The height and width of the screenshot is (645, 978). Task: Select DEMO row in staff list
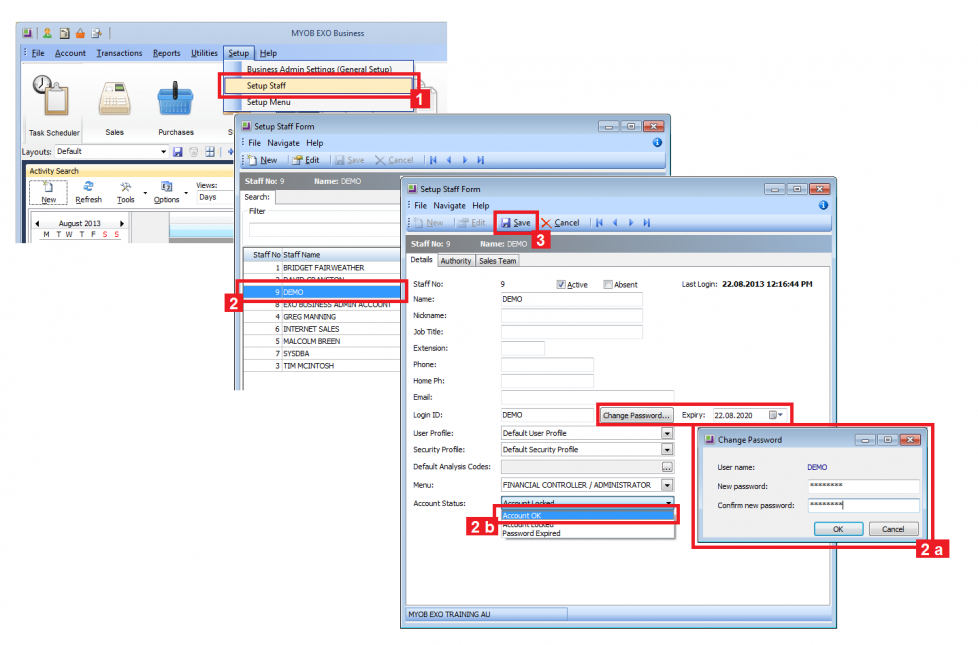(323, 292)
